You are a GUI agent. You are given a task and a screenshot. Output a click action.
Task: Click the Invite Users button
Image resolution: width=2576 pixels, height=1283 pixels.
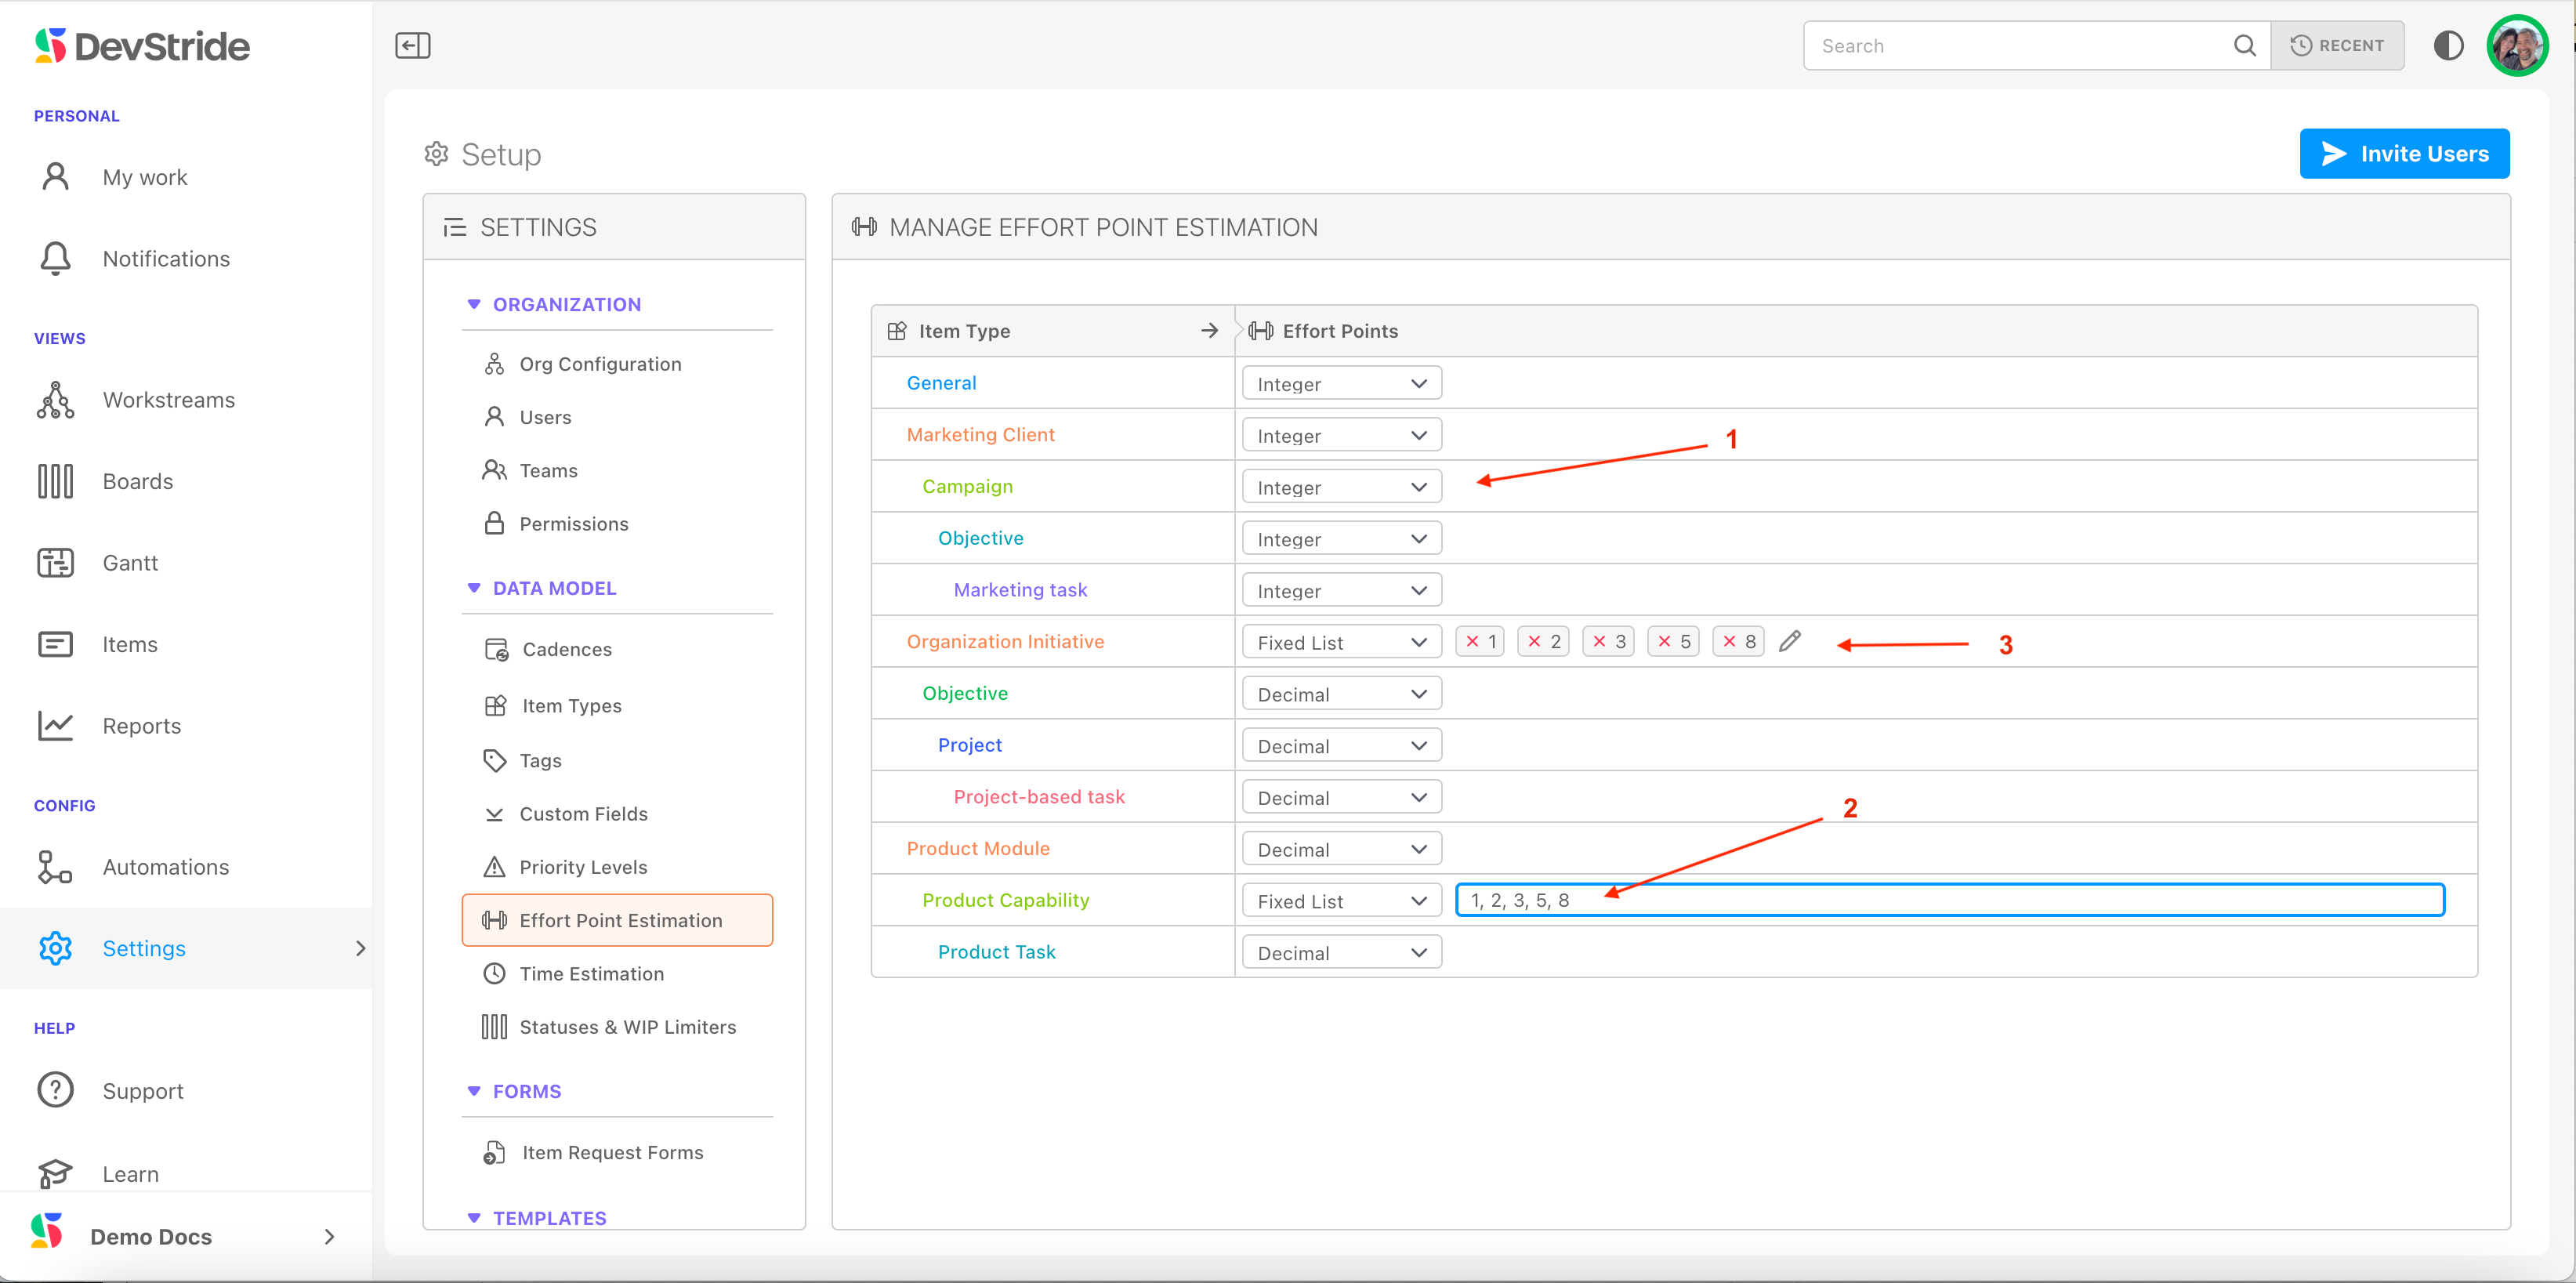[2403, 154]
